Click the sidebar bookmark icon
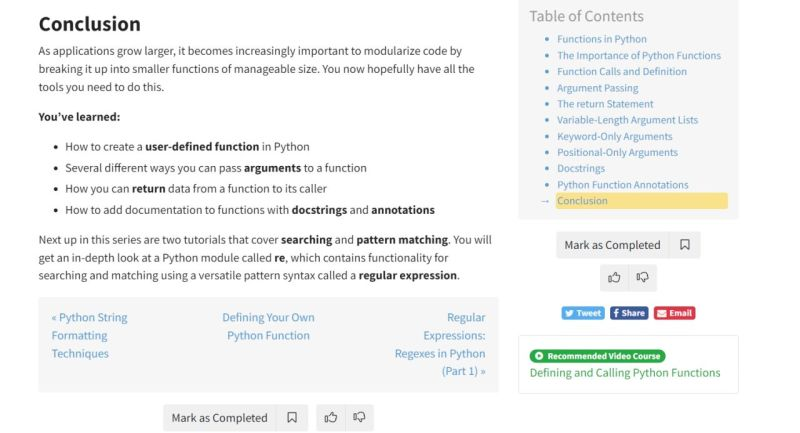The image size is (800, 433). point(685,245)
